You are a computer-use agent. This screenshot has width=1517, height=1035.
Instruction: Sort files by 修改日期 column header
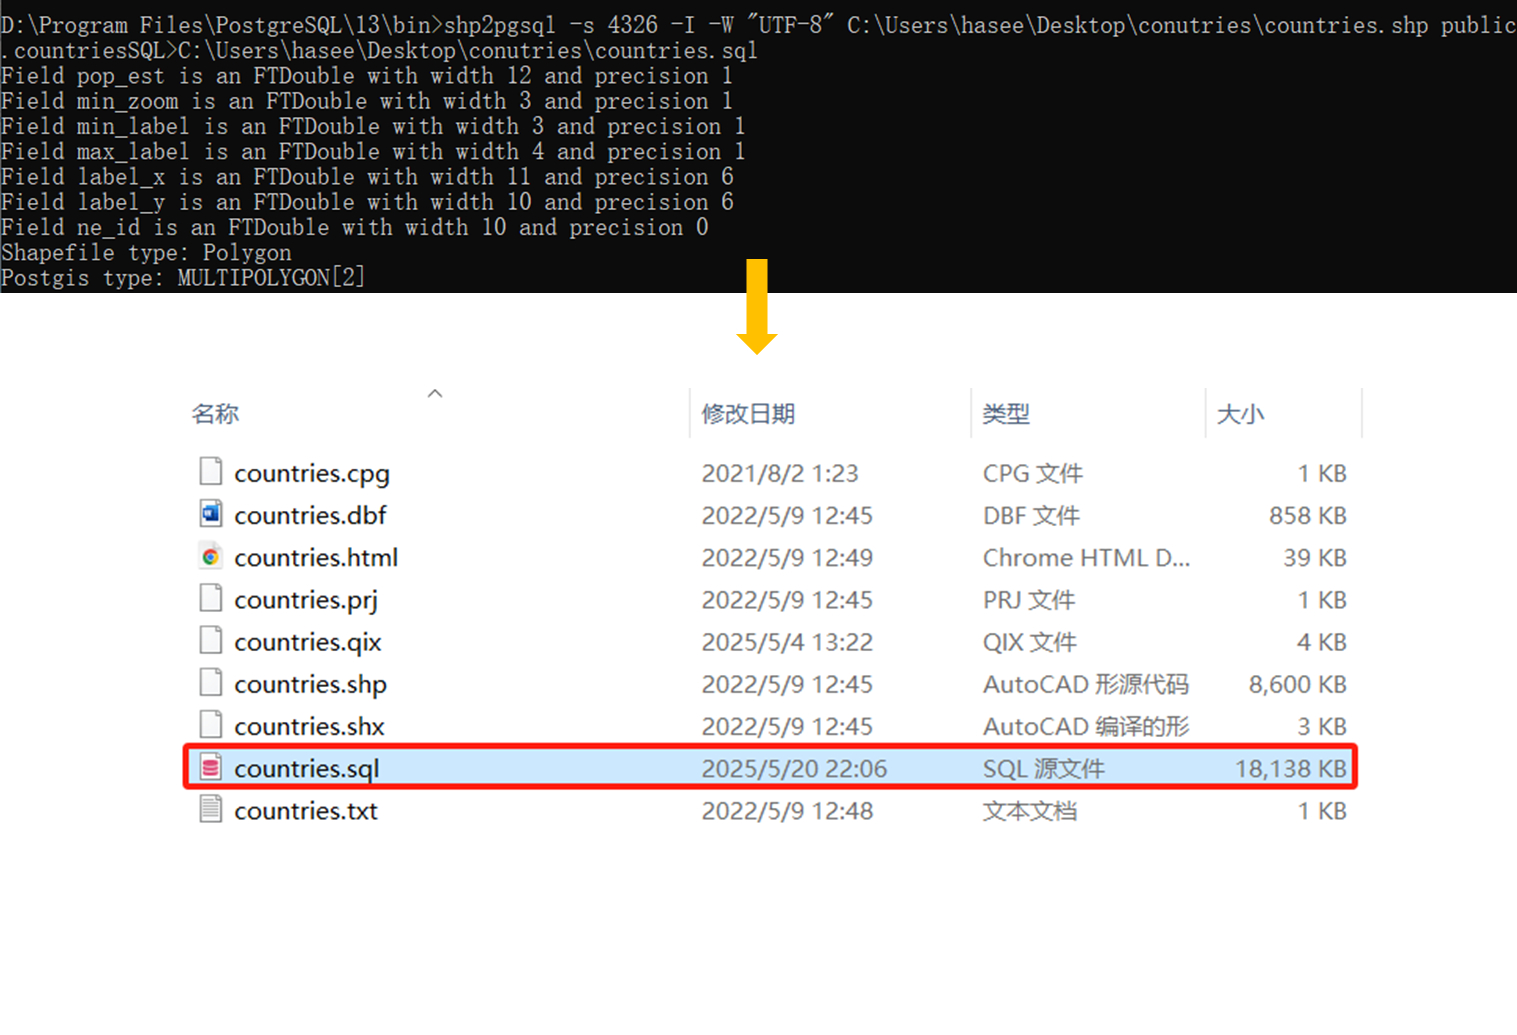[748, 413]
